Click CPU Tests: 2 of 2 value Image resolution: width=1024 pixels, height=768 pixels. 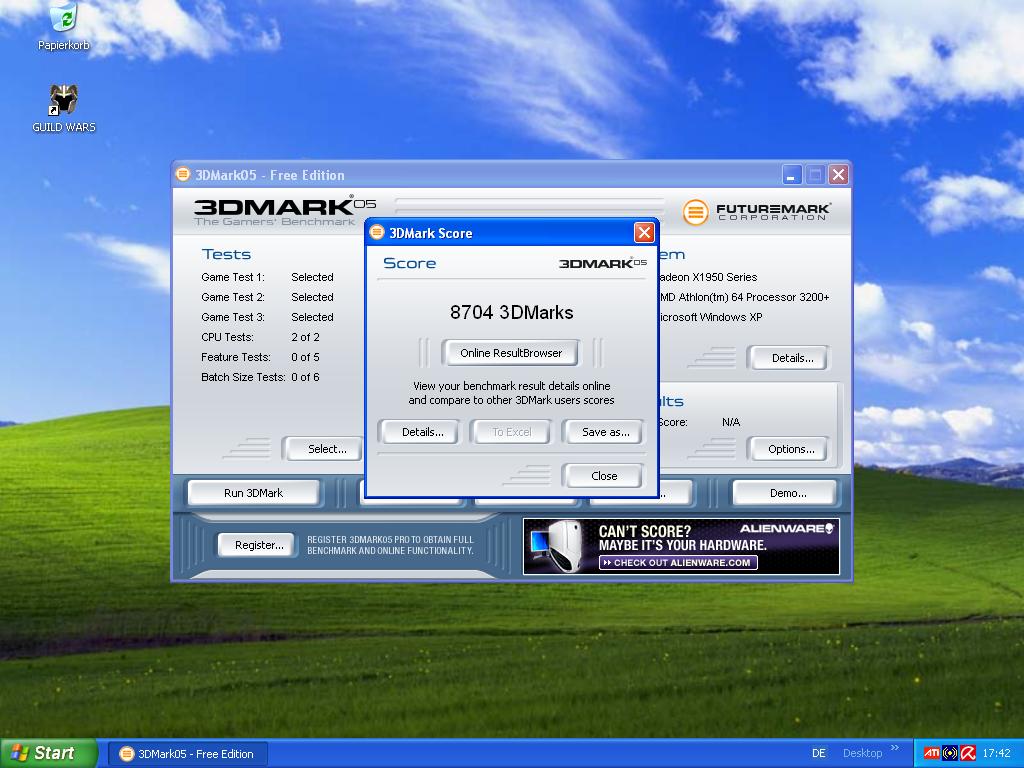(x=305, y=337)
